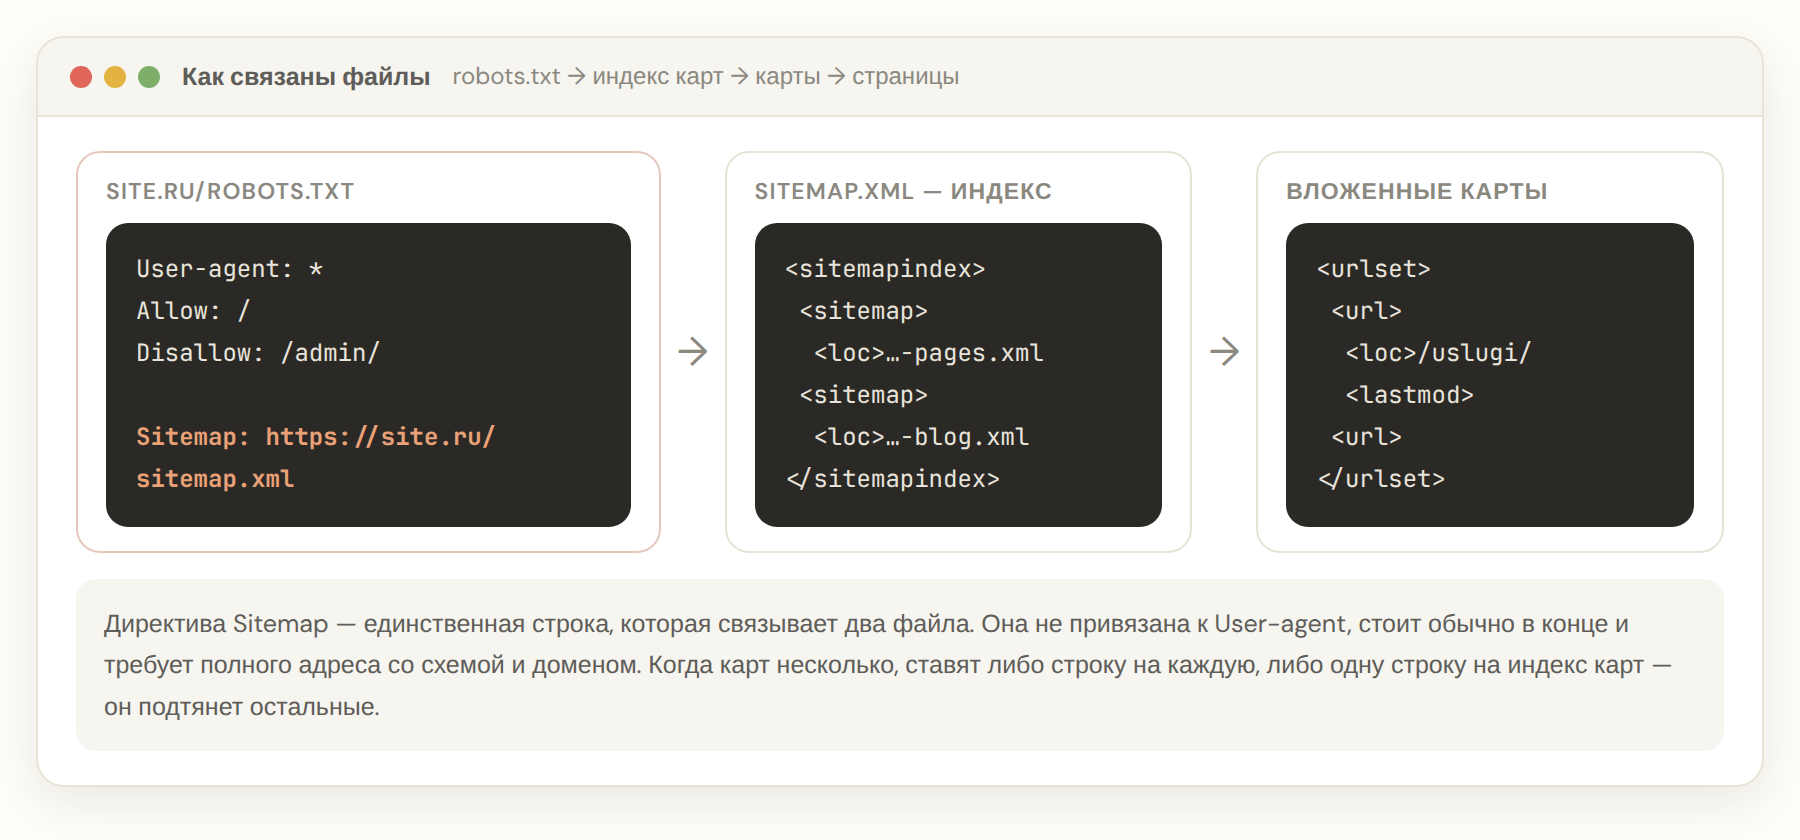Click the 'SITE.RU/ROBOTS.TXT' card heading
Screen dimensions: 1800x840
coord(230,191)
